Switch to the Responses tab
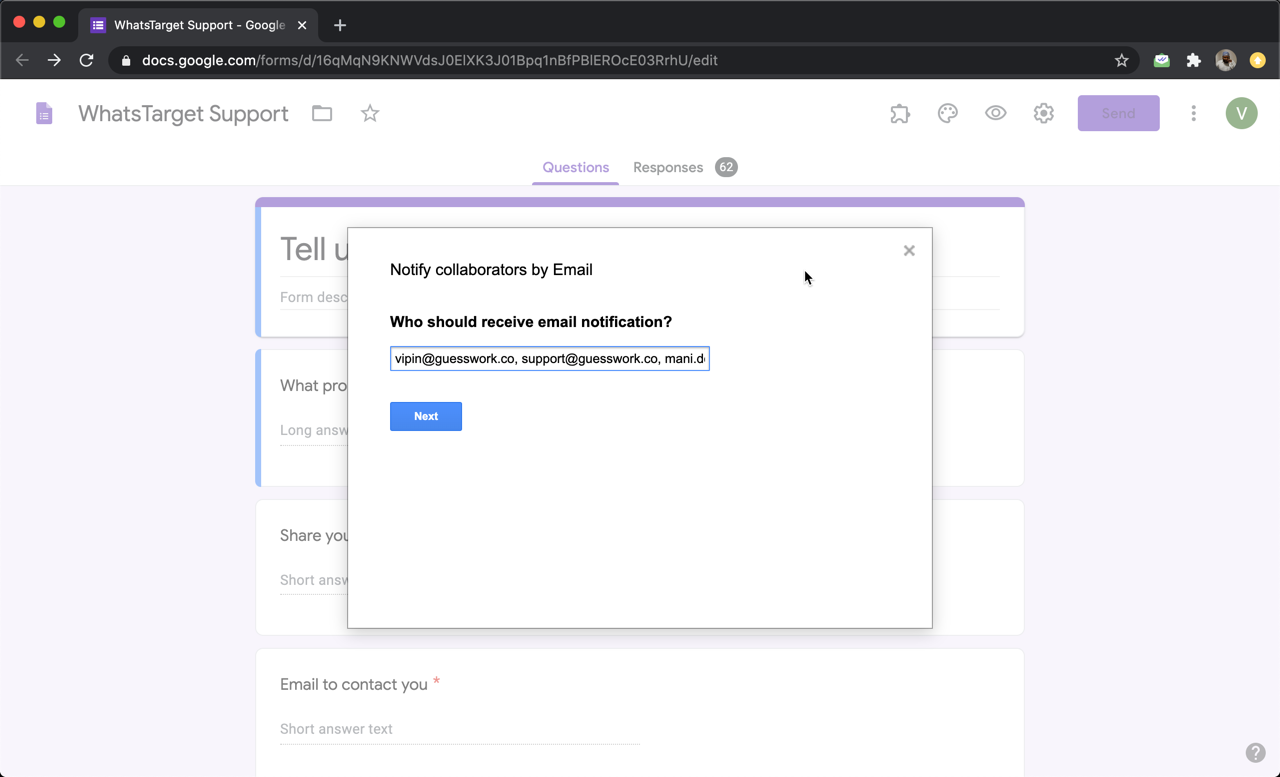This screenshot has width=1280, height=777. pos(668,167)
